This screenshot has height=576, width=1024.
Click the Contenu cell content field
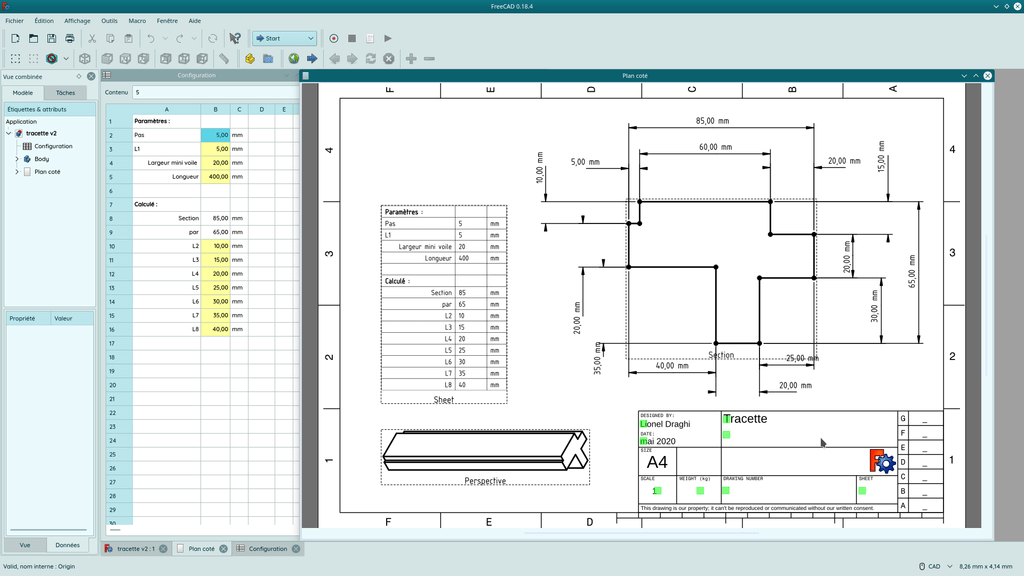point(216,92)
